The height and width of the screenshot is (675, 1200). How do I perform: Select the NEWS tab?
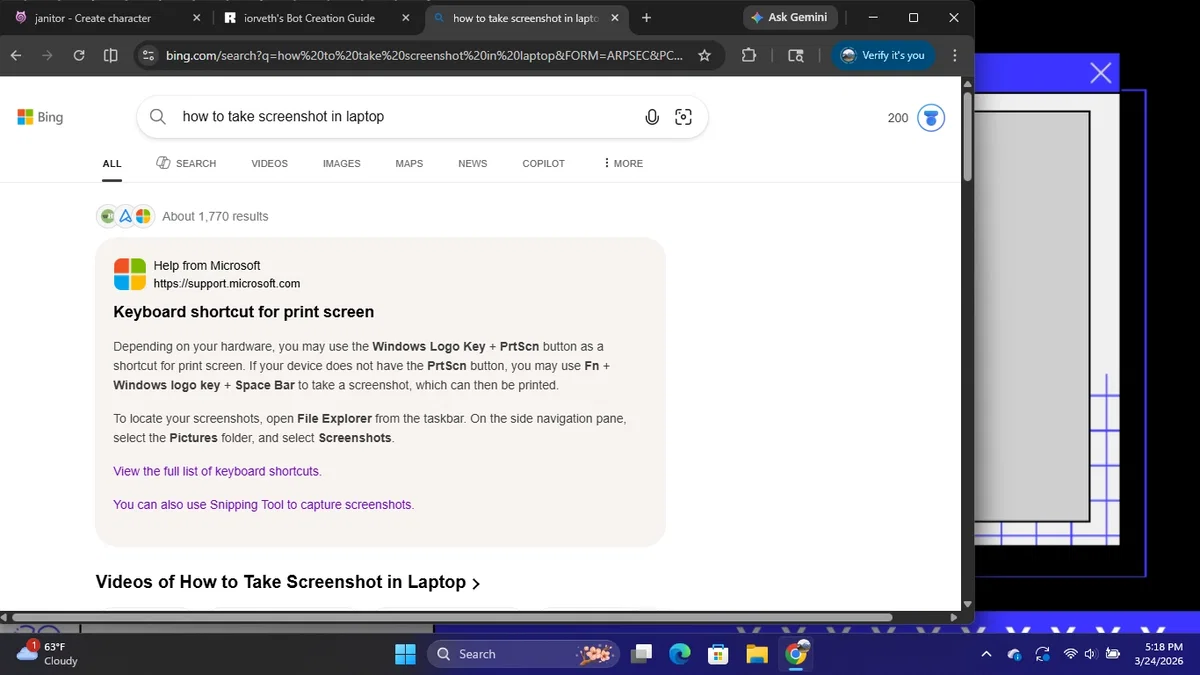(x=473, y=164)
